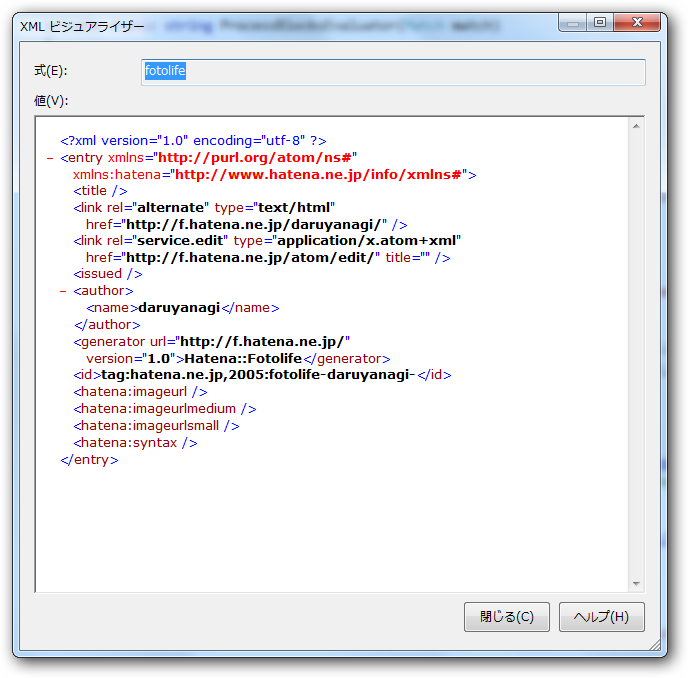688x678 pixels.
Task: Click the application/x.atom+xml type value
Action: point(366,241)
